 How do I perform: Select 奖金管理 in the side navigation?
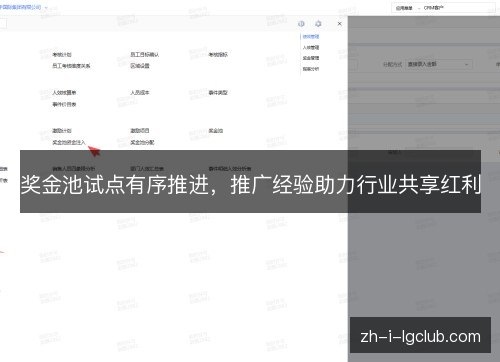point(311,58)
